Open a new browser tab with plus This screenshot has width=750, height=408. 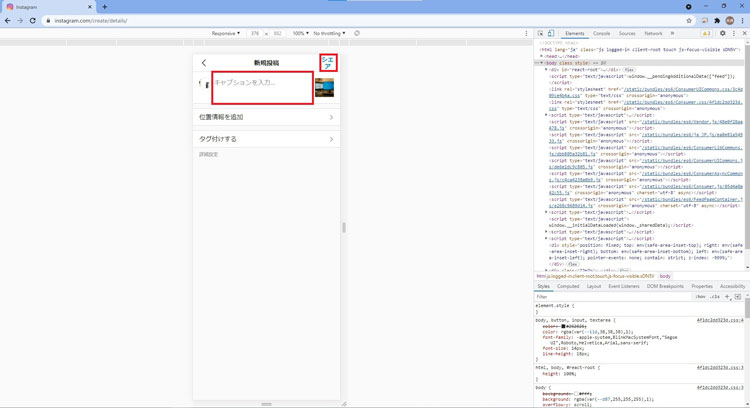(x=104, y=7)
